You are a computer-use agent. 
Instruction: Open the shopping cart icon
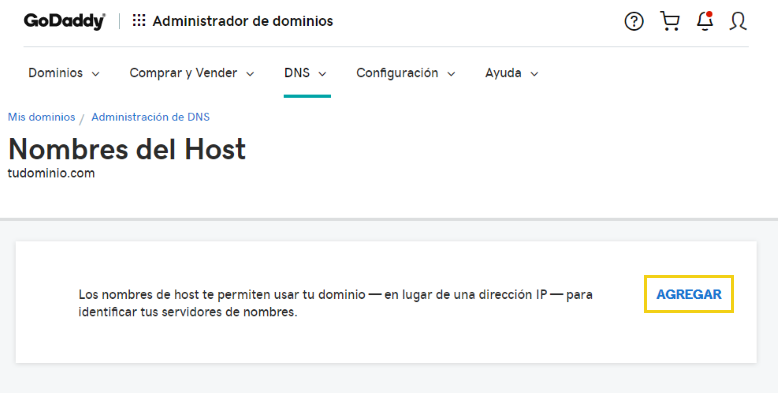tap(670, 21)
